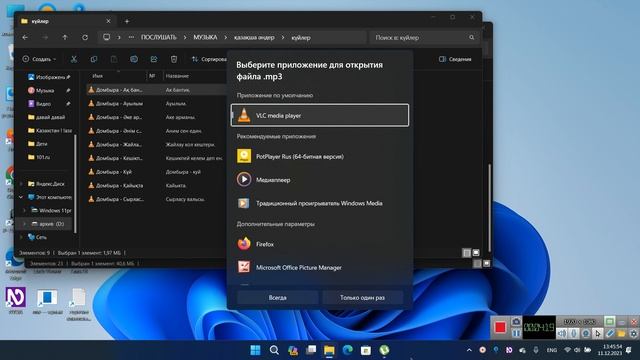Click the Только один раз button
Image resolution: width=640 pixels, height=360 pixels.
point(362,298)
